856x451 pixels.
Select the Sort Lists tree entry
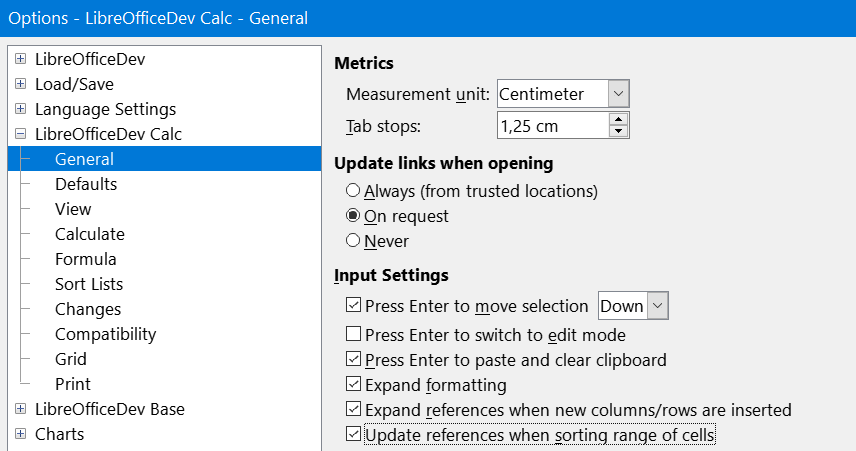[x=89, y=284]
